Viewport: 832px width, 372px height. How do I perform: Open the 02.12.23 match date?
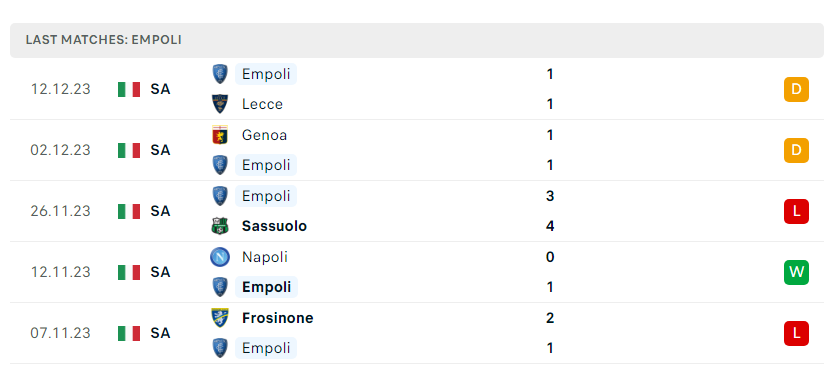pos(60,150)
